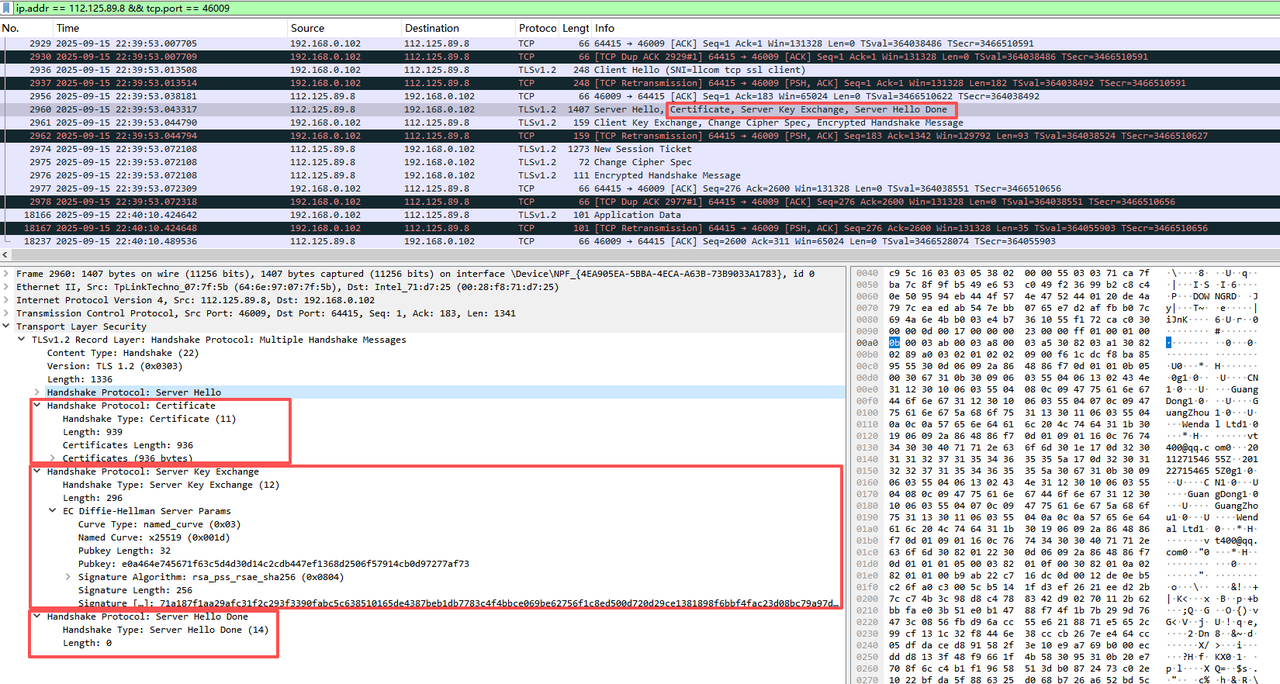Expand the Ethernet II tree node
The height and width of the screenshot is (684, 1280).
(8, 286)
